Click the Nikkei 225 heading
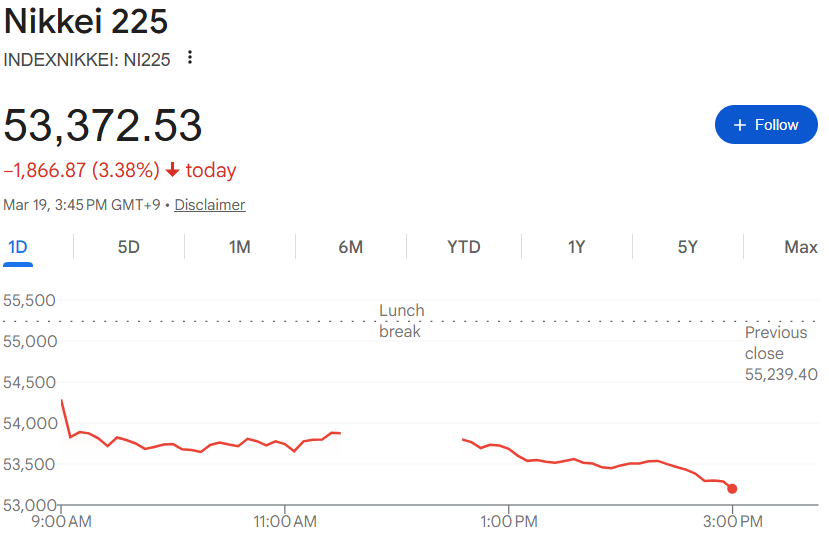Screen dimensions: 829x535 point(86,21)
